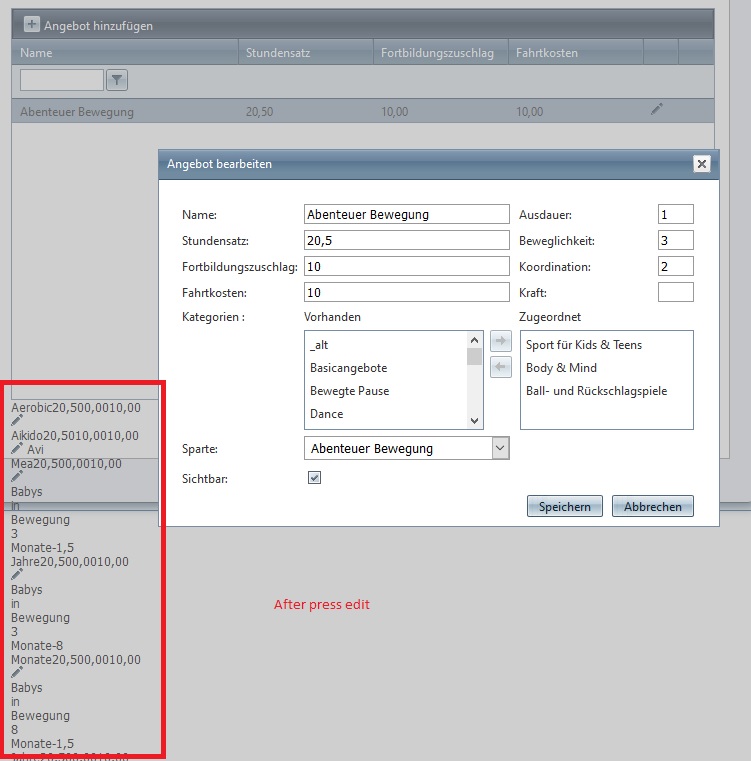Sort by Stundensatz column header
751x761 pixels.
(278, 52)
